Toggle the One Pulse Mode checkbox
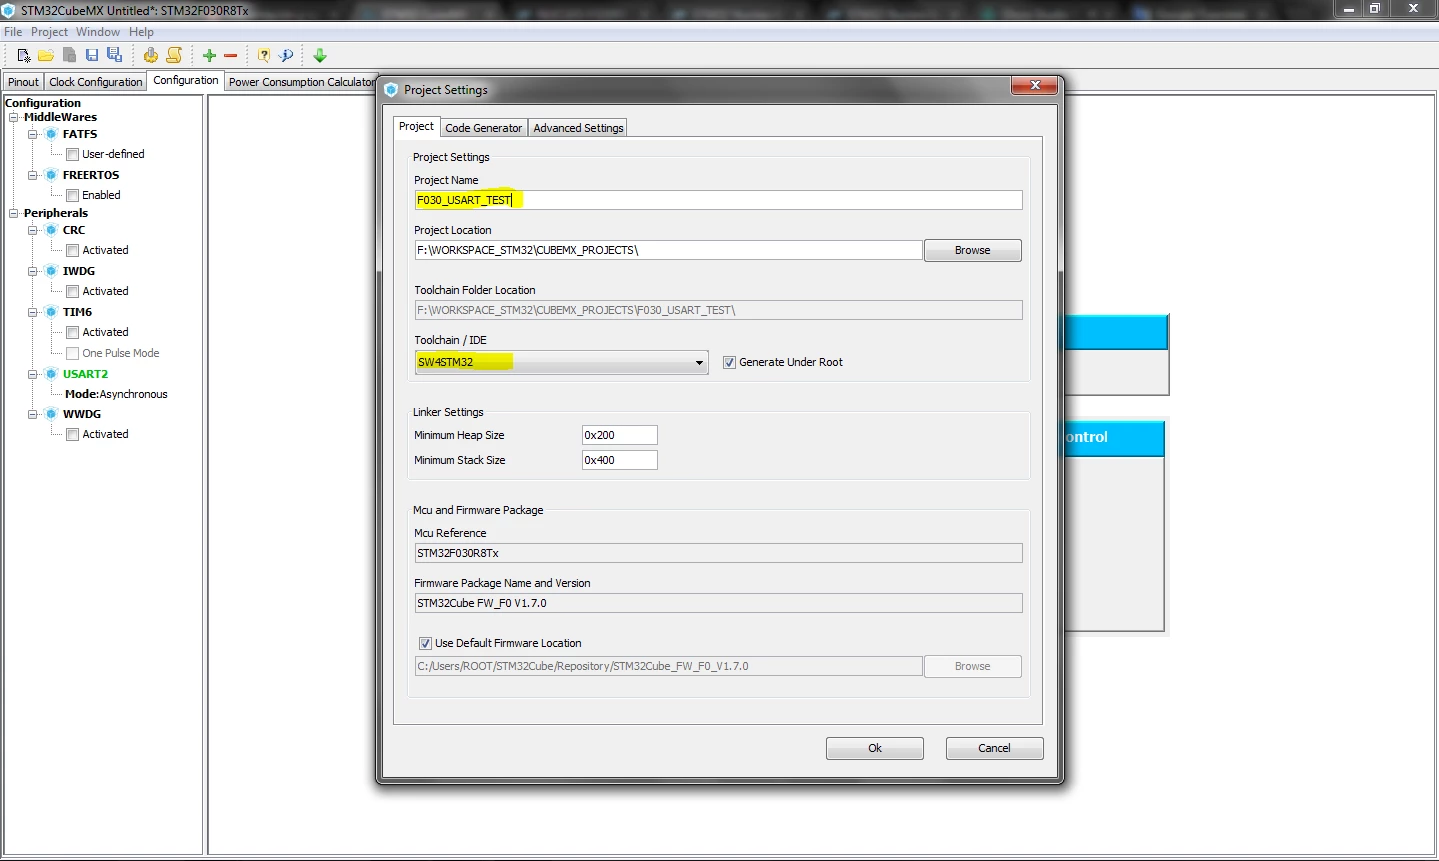 click(72, 354)
